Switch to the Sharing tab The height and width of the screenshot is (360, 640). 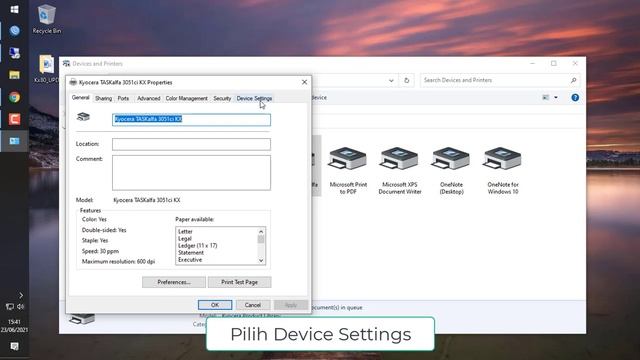103,98
